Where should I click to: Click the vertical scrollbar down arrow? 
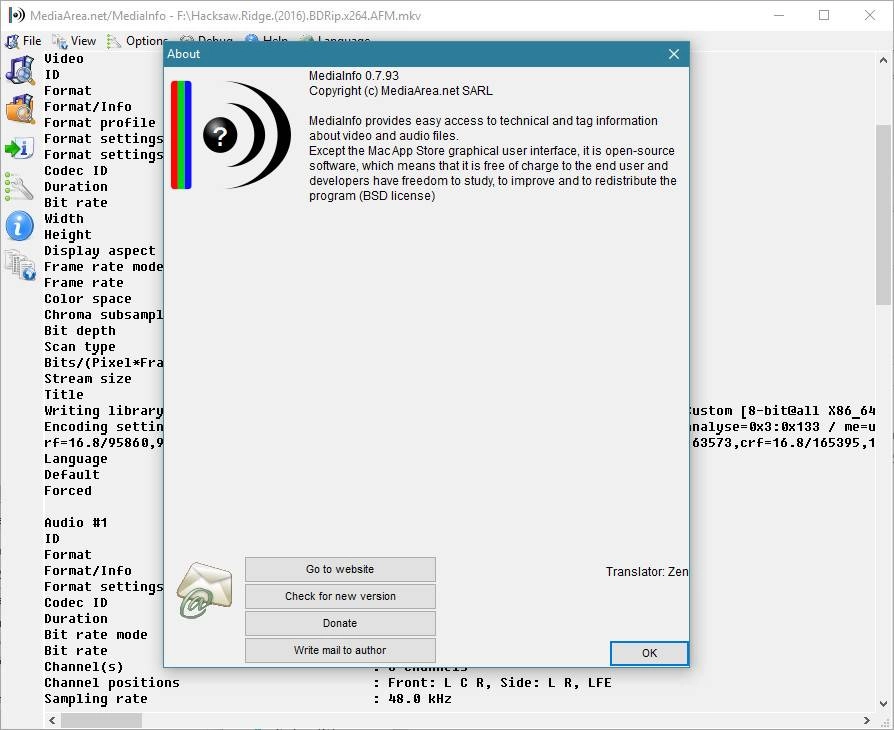coord(883,704)
